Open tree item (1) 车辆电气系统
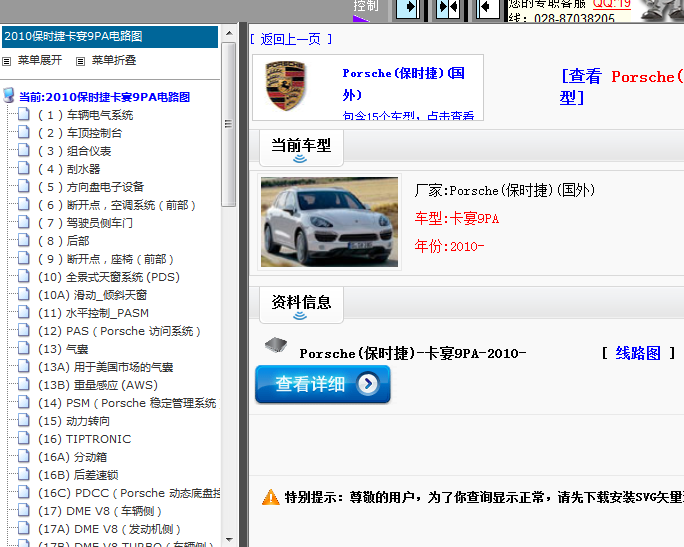The width and height of the screenshot is (684, 547). click(86, 115)
